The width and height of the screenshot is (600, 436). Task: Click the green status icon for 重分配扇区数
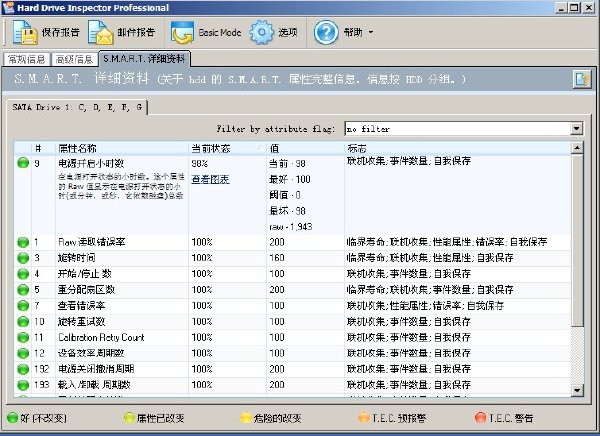tap(23, 290)
